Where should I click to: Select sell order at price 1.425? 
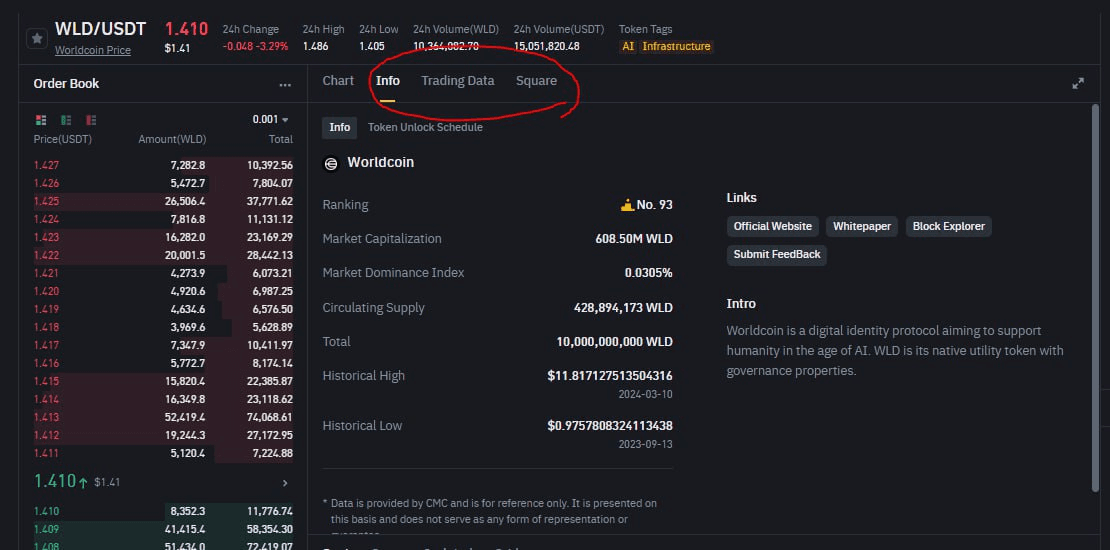pyautogui.click(x=163, y=202)
